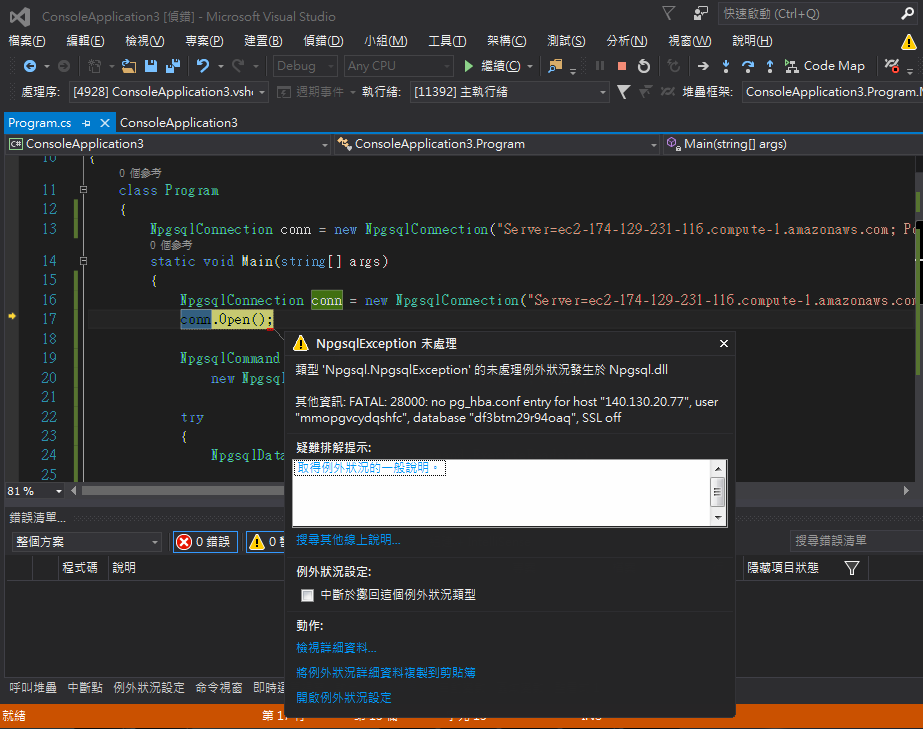Click the Open File folder icon

(x=129, y=66)
